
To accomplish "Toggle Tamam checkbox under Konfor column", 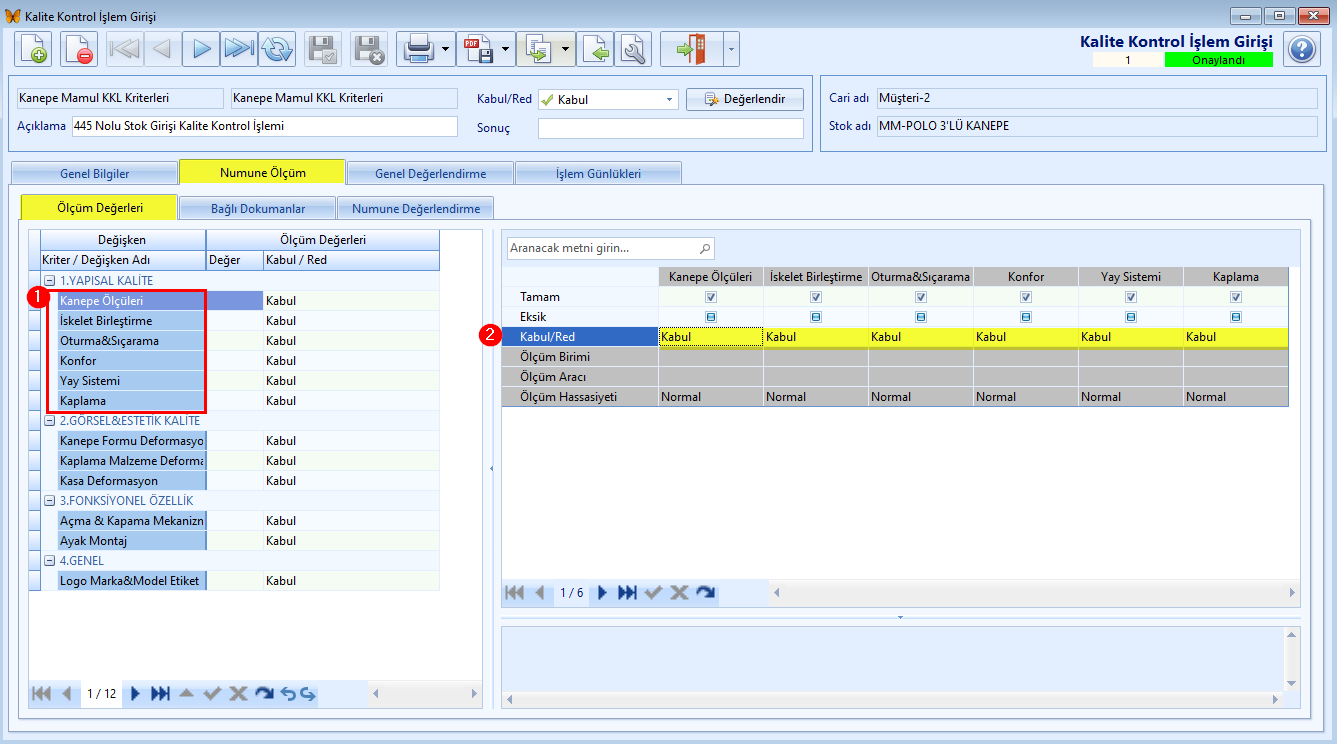I will coord(1026,297).
